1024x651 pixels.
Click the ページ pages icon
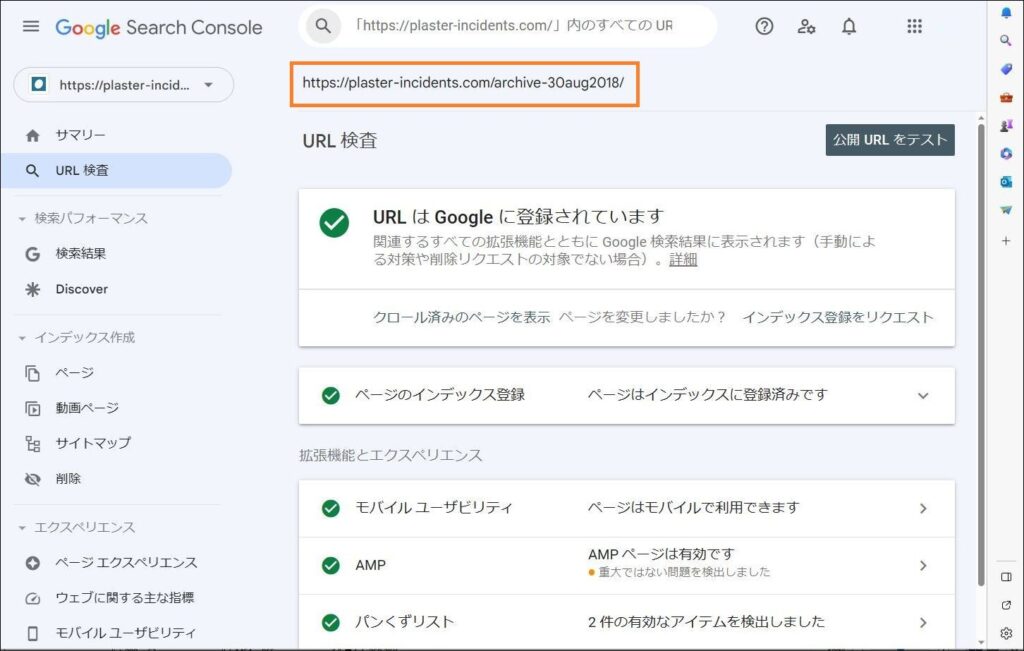click(32, 373)
